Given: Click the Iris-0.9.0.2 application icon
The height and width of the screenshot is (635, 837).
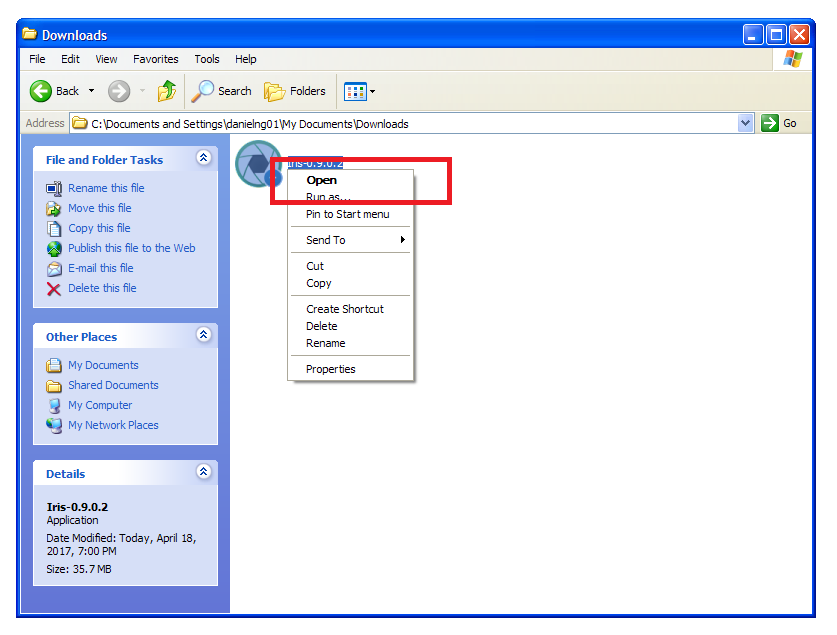Looking at the screenshot, I should tap(258, 163).
